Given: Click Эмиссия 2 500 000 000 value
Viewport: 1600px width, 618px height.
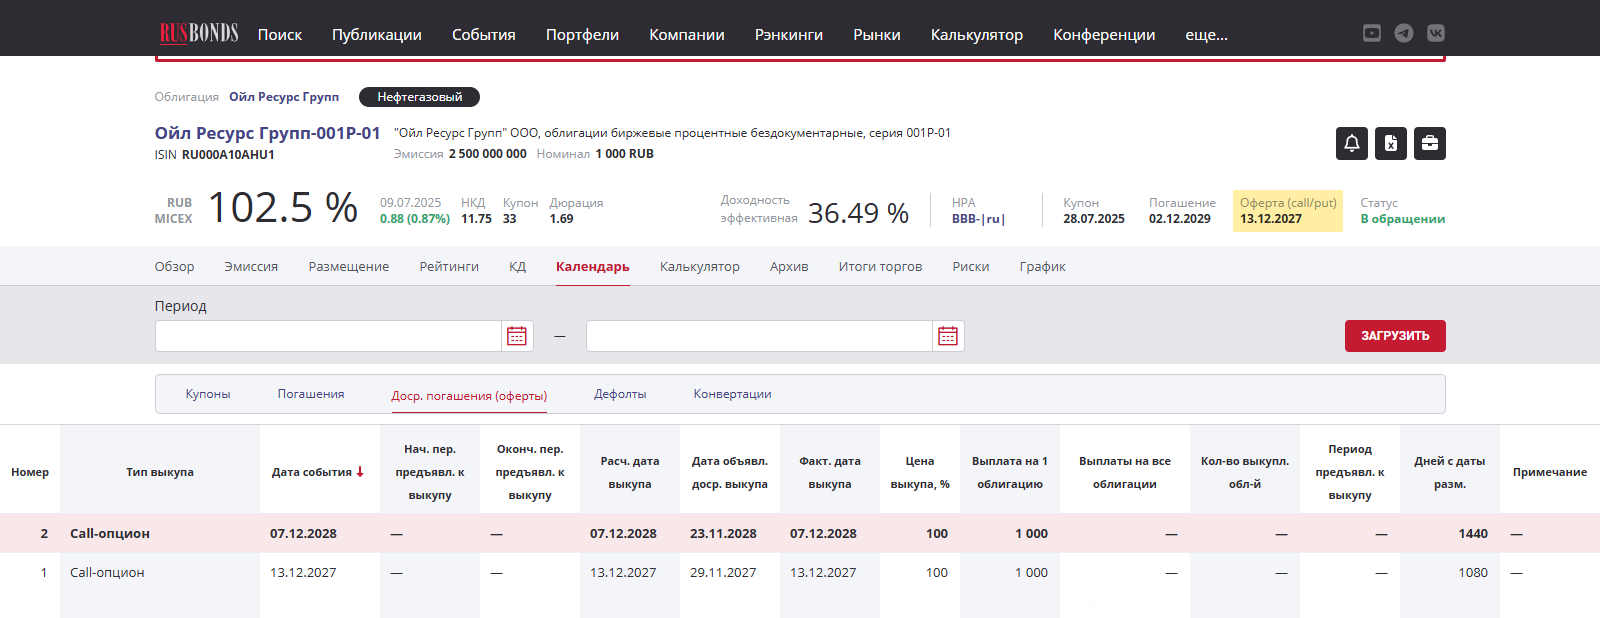Looking at the screenshot, I should coord(488,154).
